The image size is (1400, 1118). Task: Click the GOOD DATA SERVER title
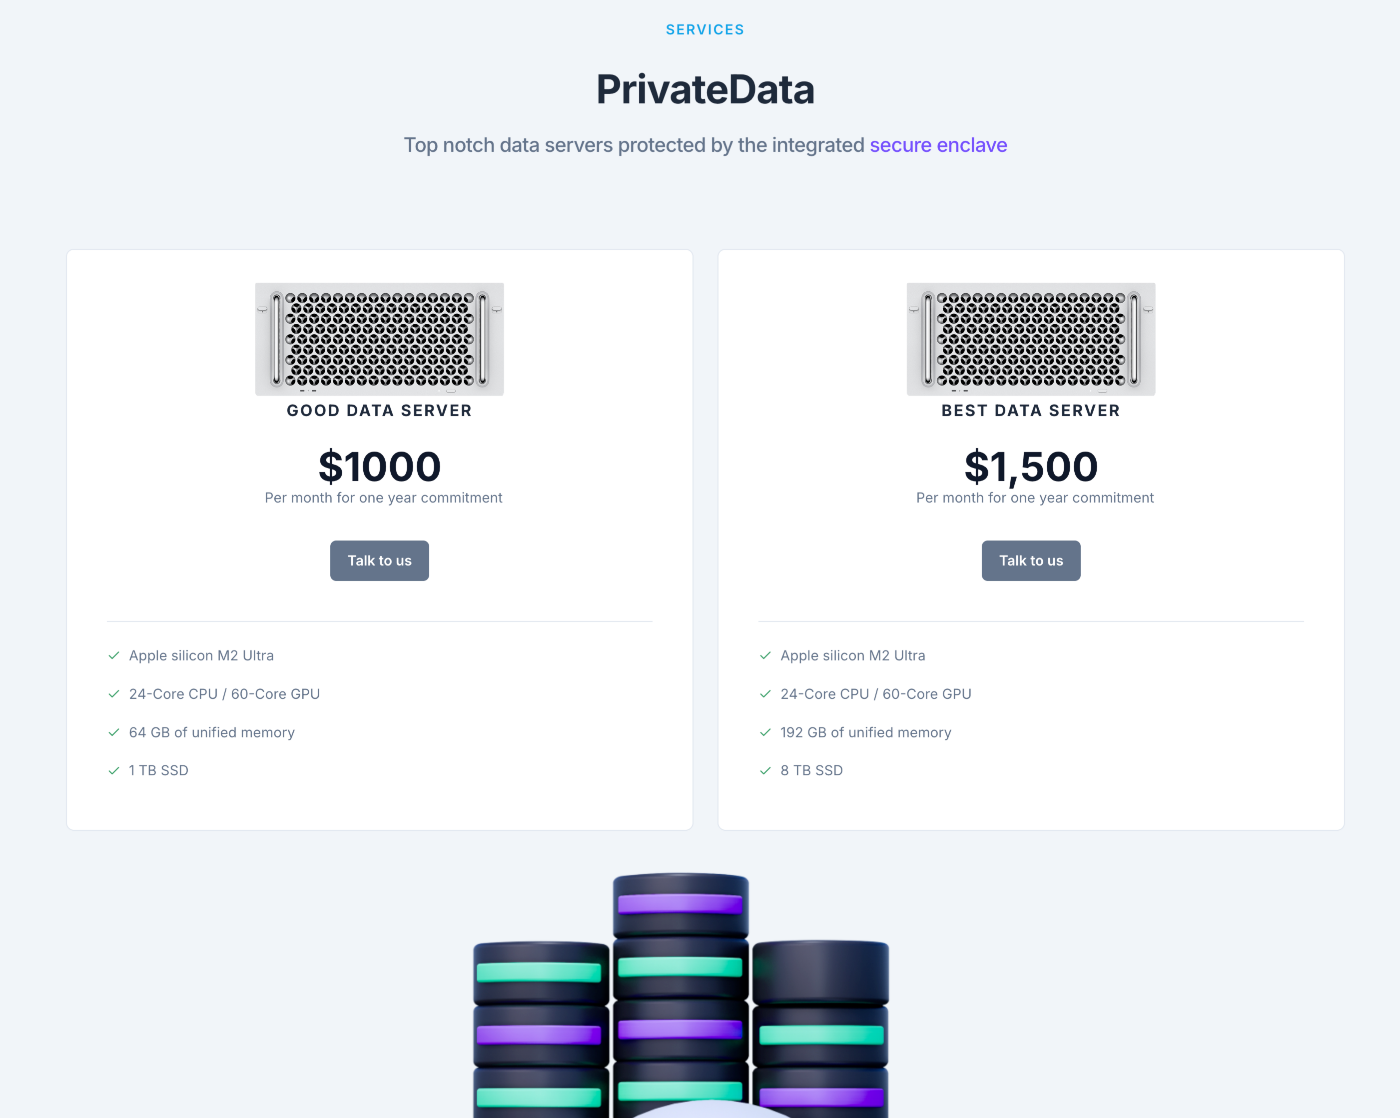click(379, 411)
